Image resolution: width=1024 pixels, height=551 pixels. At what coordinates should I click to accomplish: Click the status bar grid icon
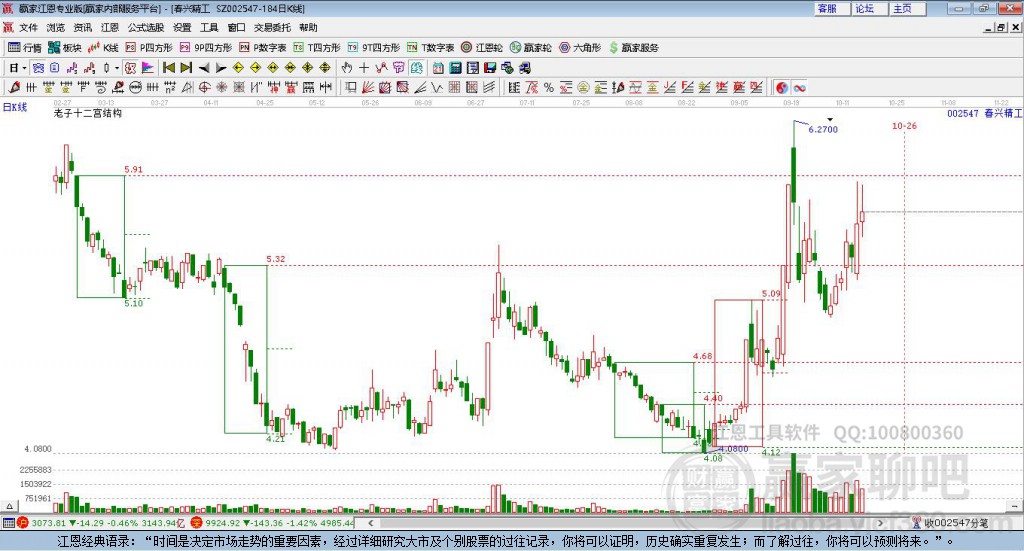point(8,523)
